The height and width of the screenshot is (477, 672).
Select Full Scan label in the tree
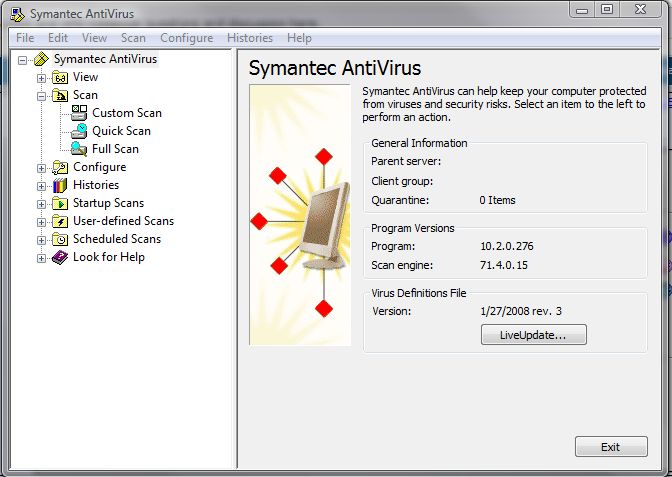(x=115, y=149)
